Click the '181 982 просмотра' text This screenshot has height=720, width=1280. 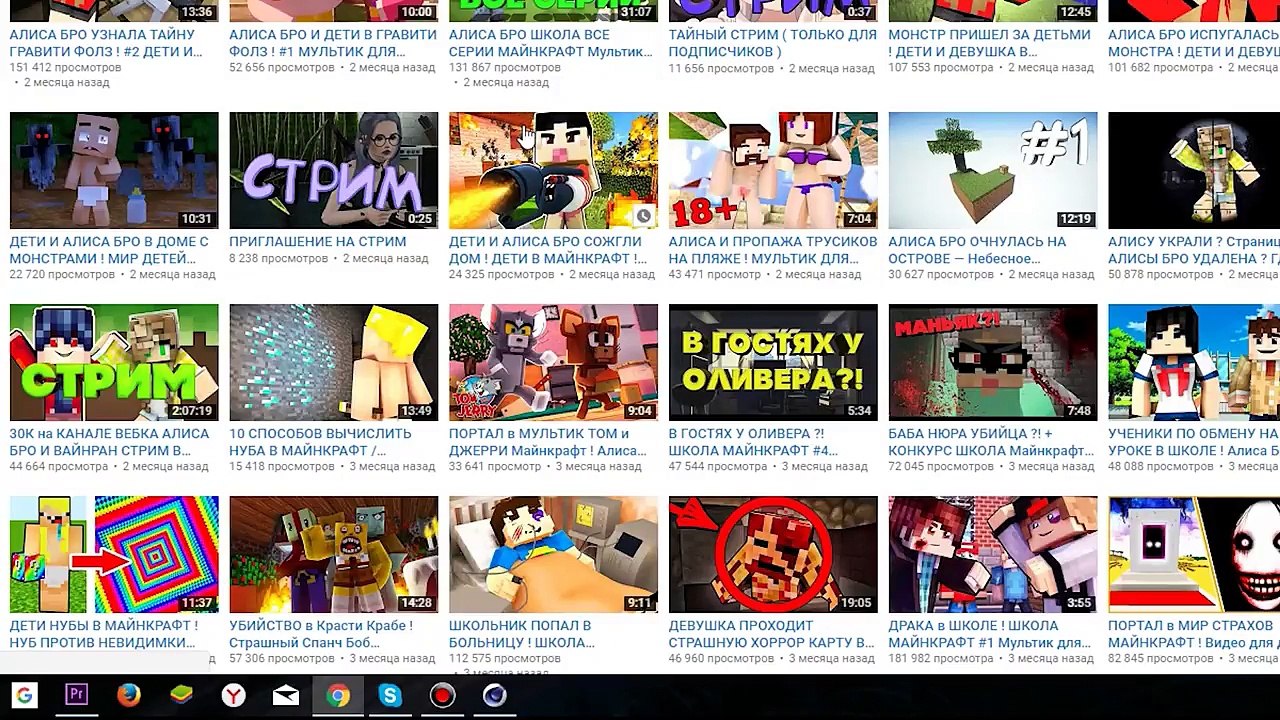pyautogui.click(x=941, y=658)
